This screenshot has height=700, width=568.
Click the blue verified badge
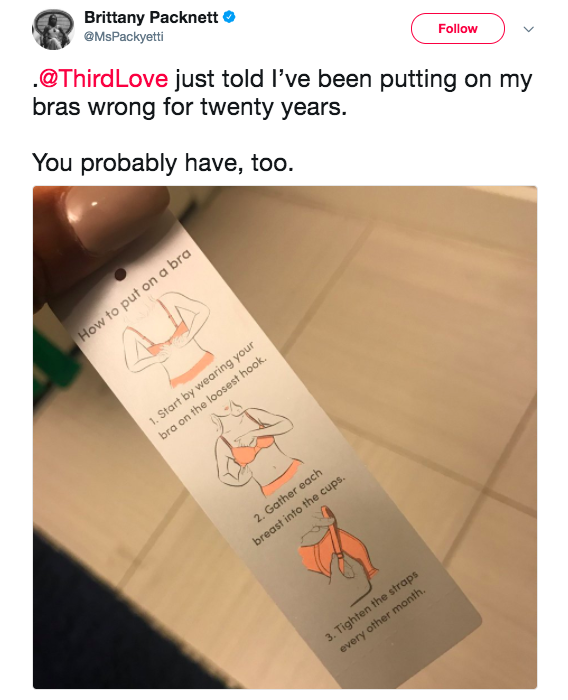pos(229,17)
